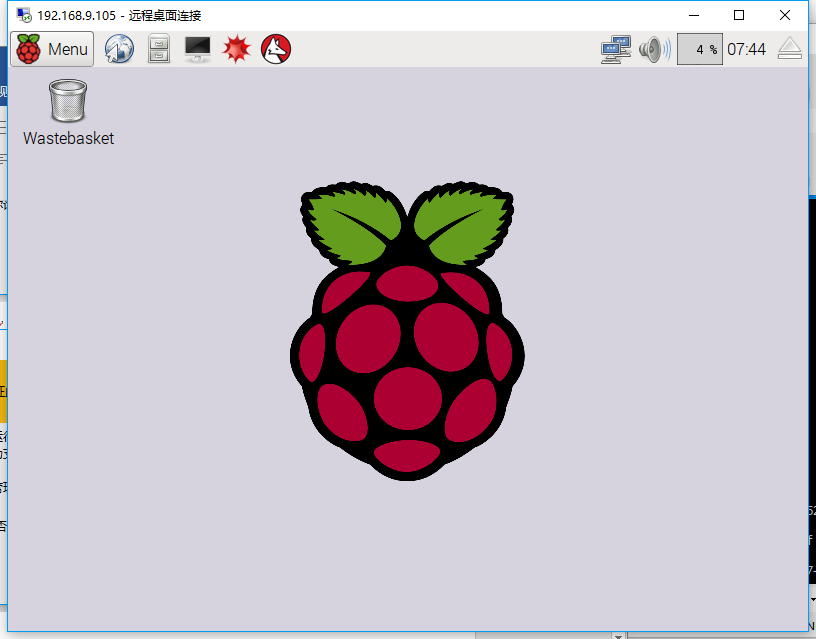Click the Wastebasket label text
This screenshot has width=816, height=639.
coord(68,138)
